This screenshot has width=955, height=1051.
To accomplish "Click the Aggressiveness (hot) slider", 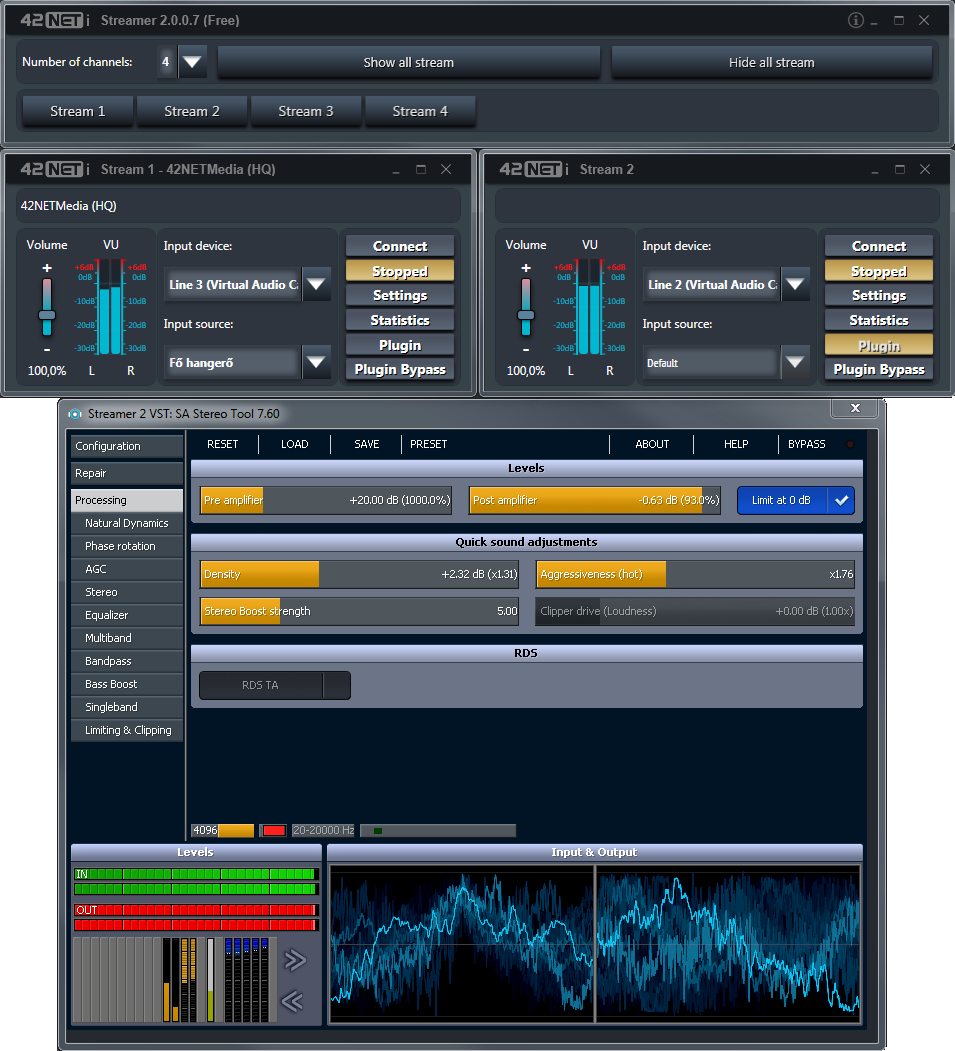I will (x=696, y=574).
